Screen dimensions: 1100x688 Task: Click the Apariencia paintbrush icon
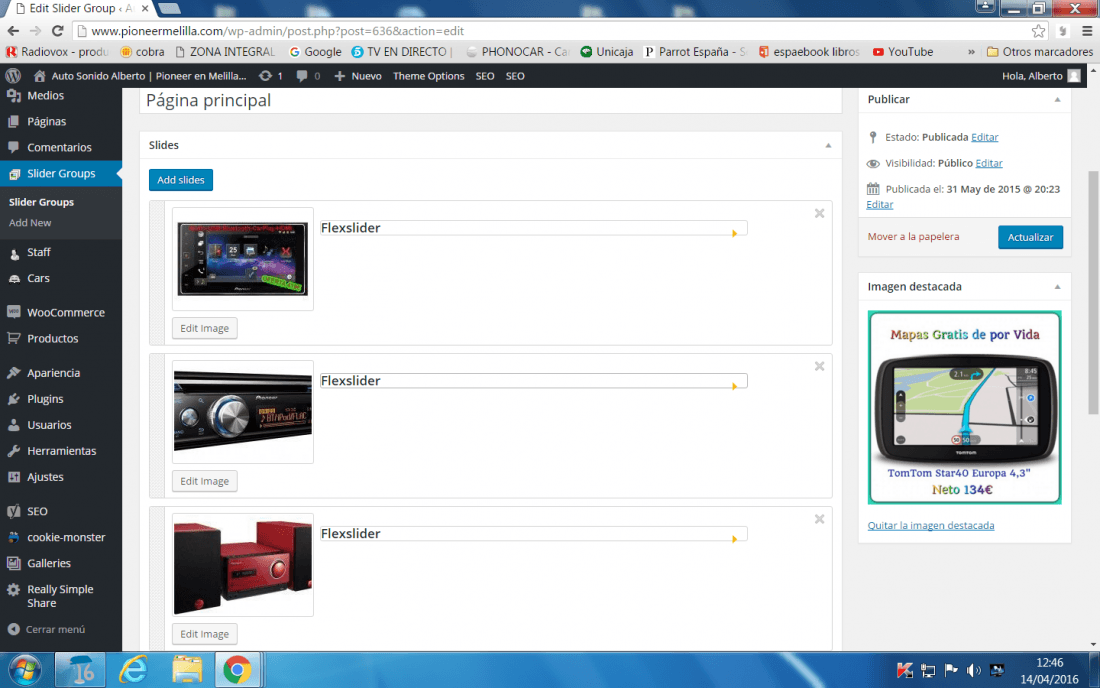click(x=13, y=372)
